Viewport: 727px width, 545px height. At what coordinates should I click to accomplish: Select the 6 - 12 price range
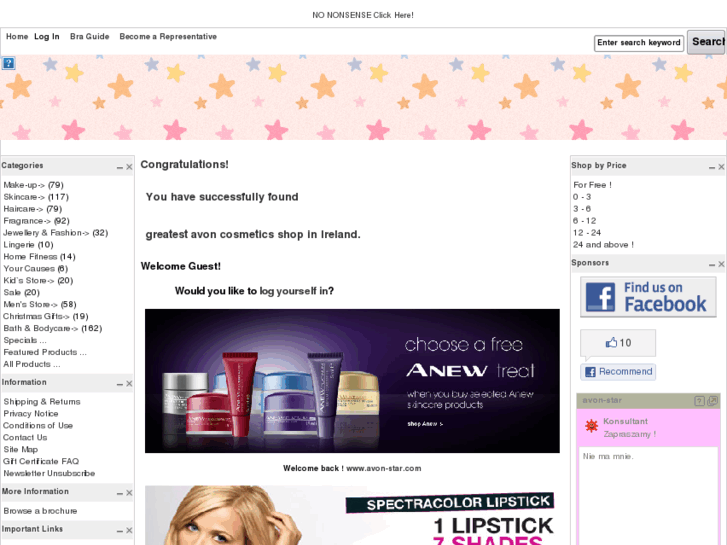point(585,221)
